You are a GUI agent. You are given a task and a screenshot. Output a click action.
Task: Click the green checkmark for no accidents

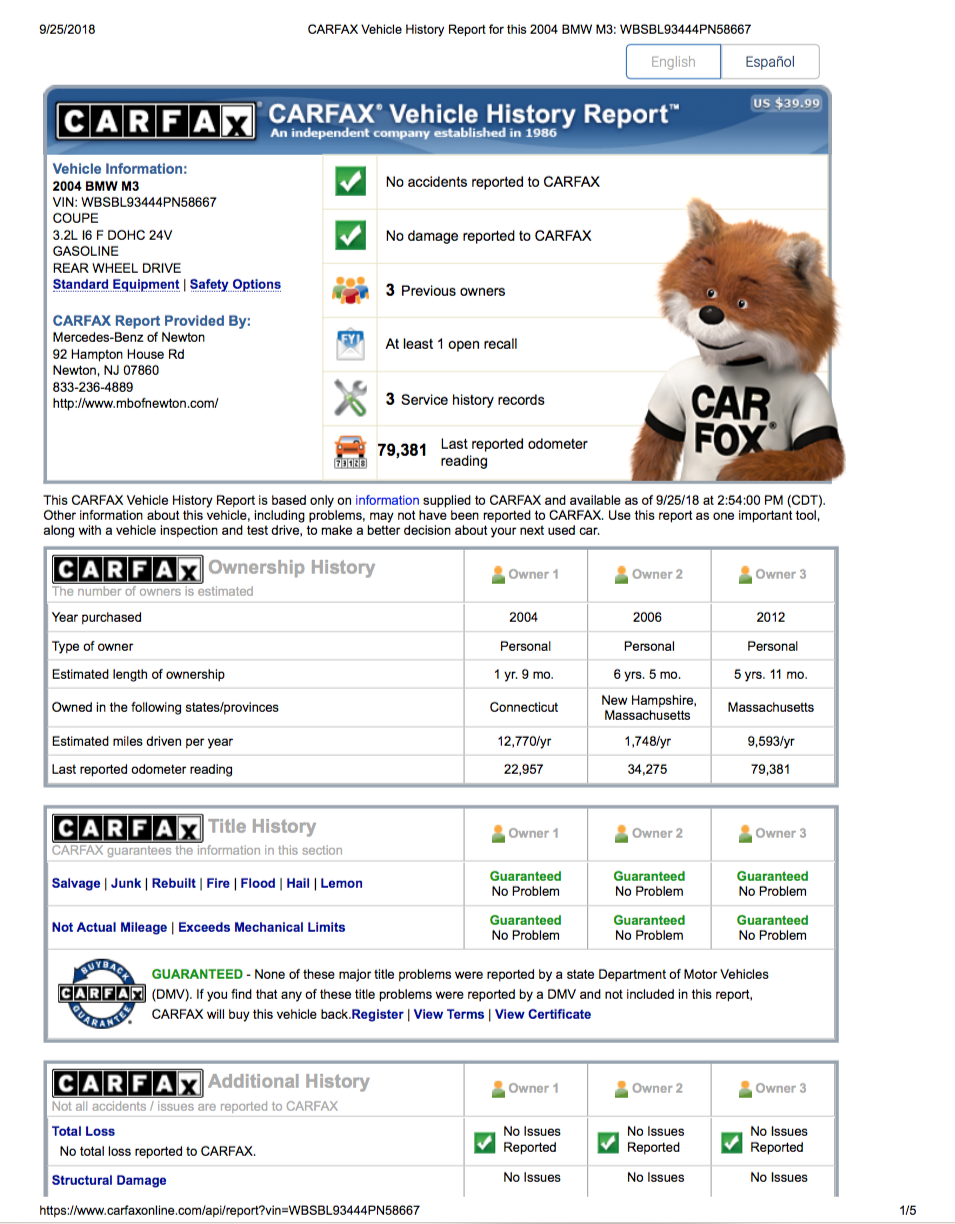348,182
